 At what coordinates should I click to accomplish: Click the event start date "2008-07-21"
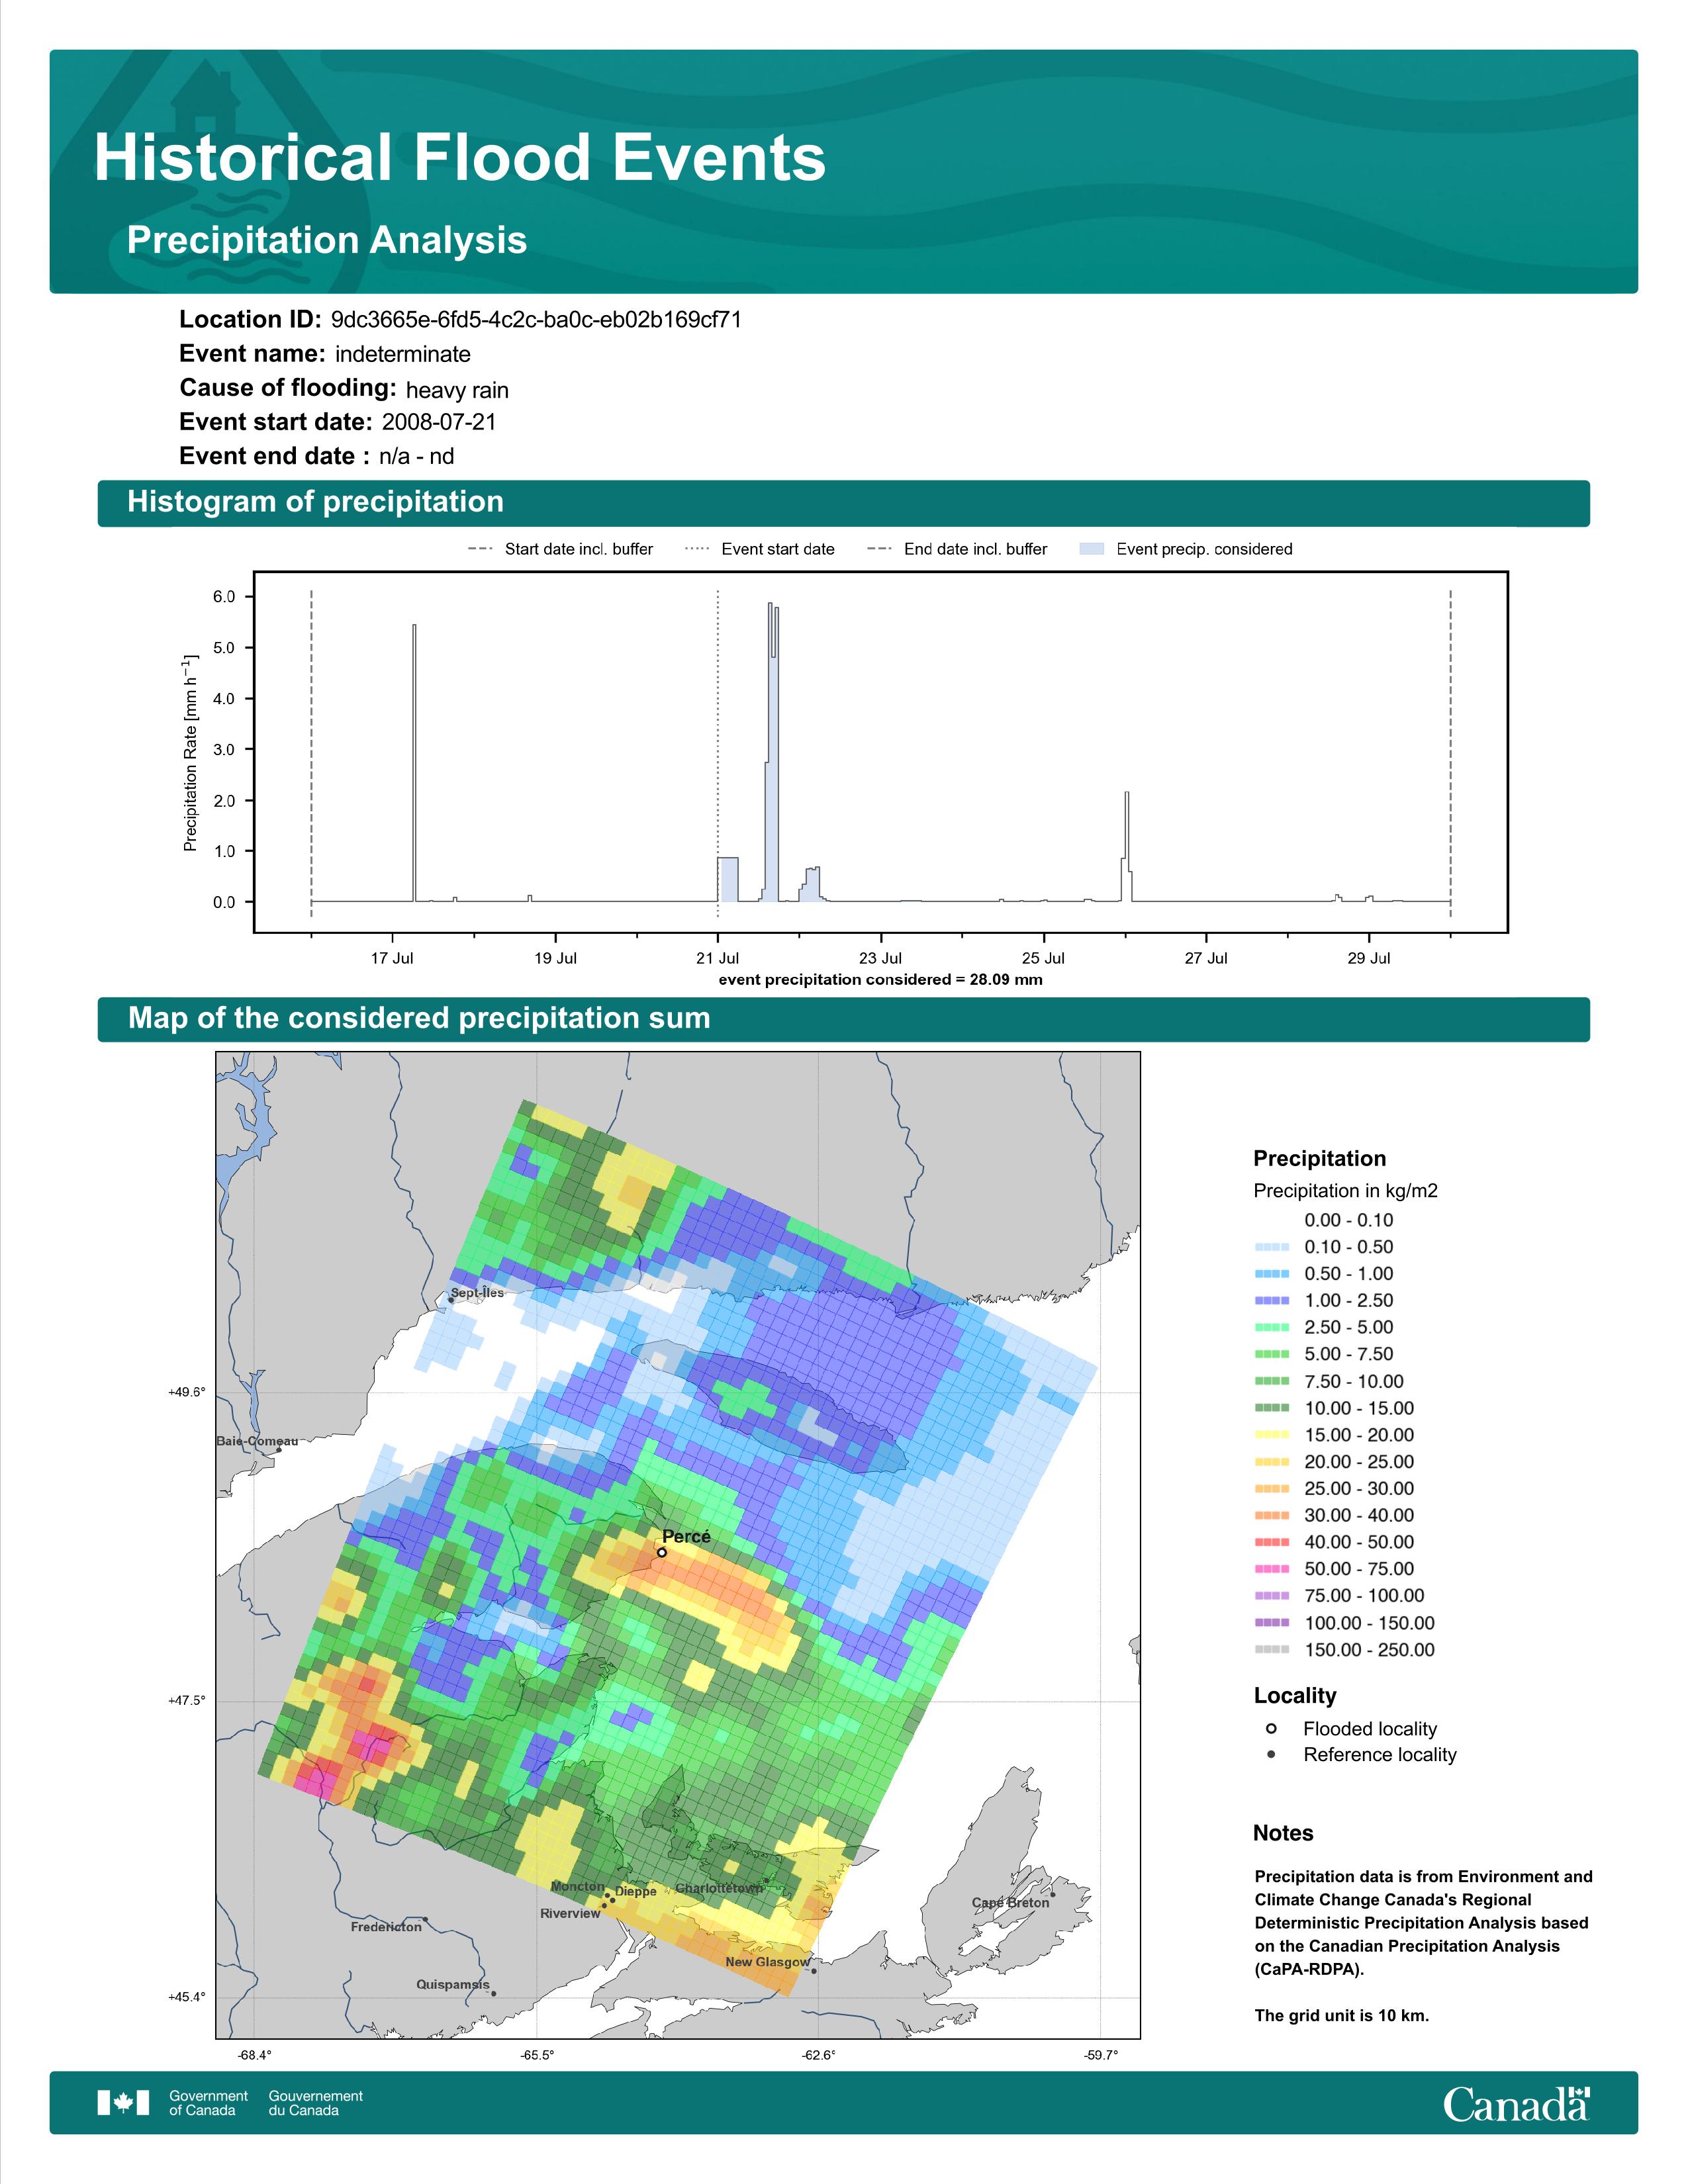pyautogui.click(x=439, y=422)
